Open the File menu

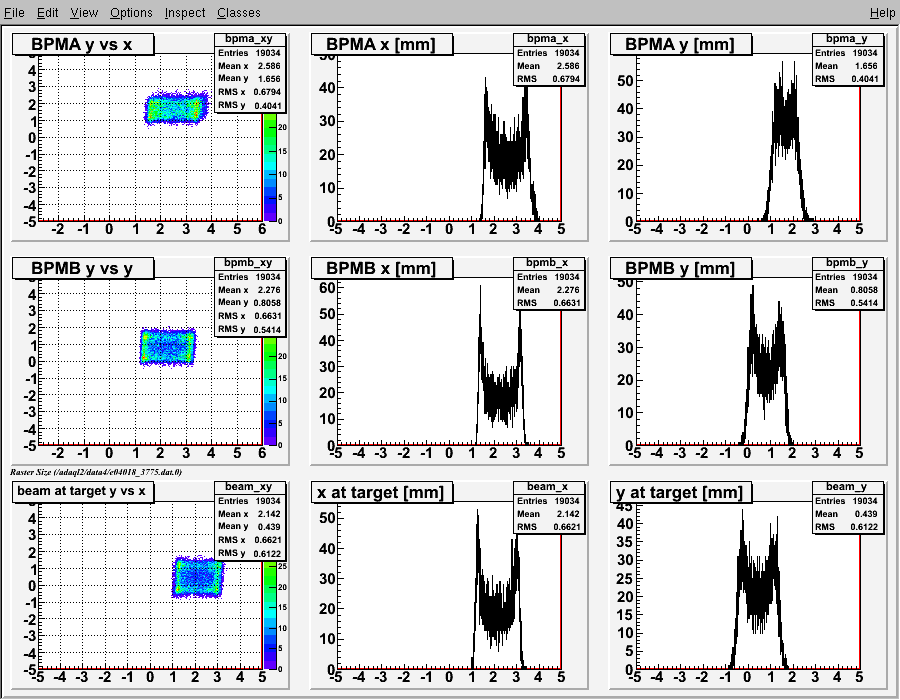(x=14, y=13)
